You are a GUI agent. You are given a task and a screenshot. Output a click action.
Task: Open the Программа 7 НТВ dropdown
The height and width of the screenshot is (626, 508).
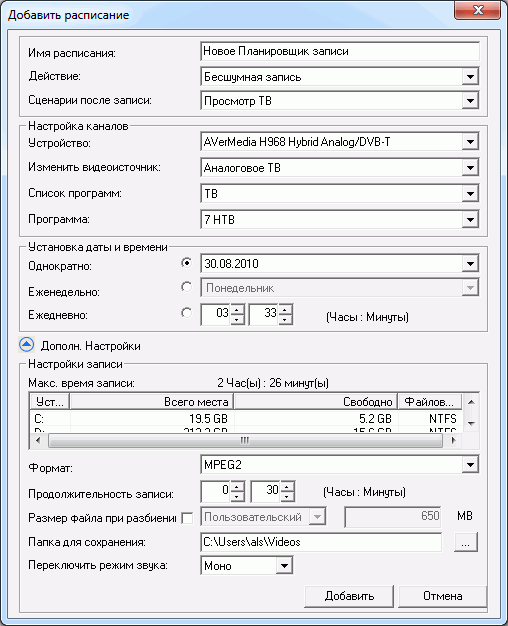(470, 219)
